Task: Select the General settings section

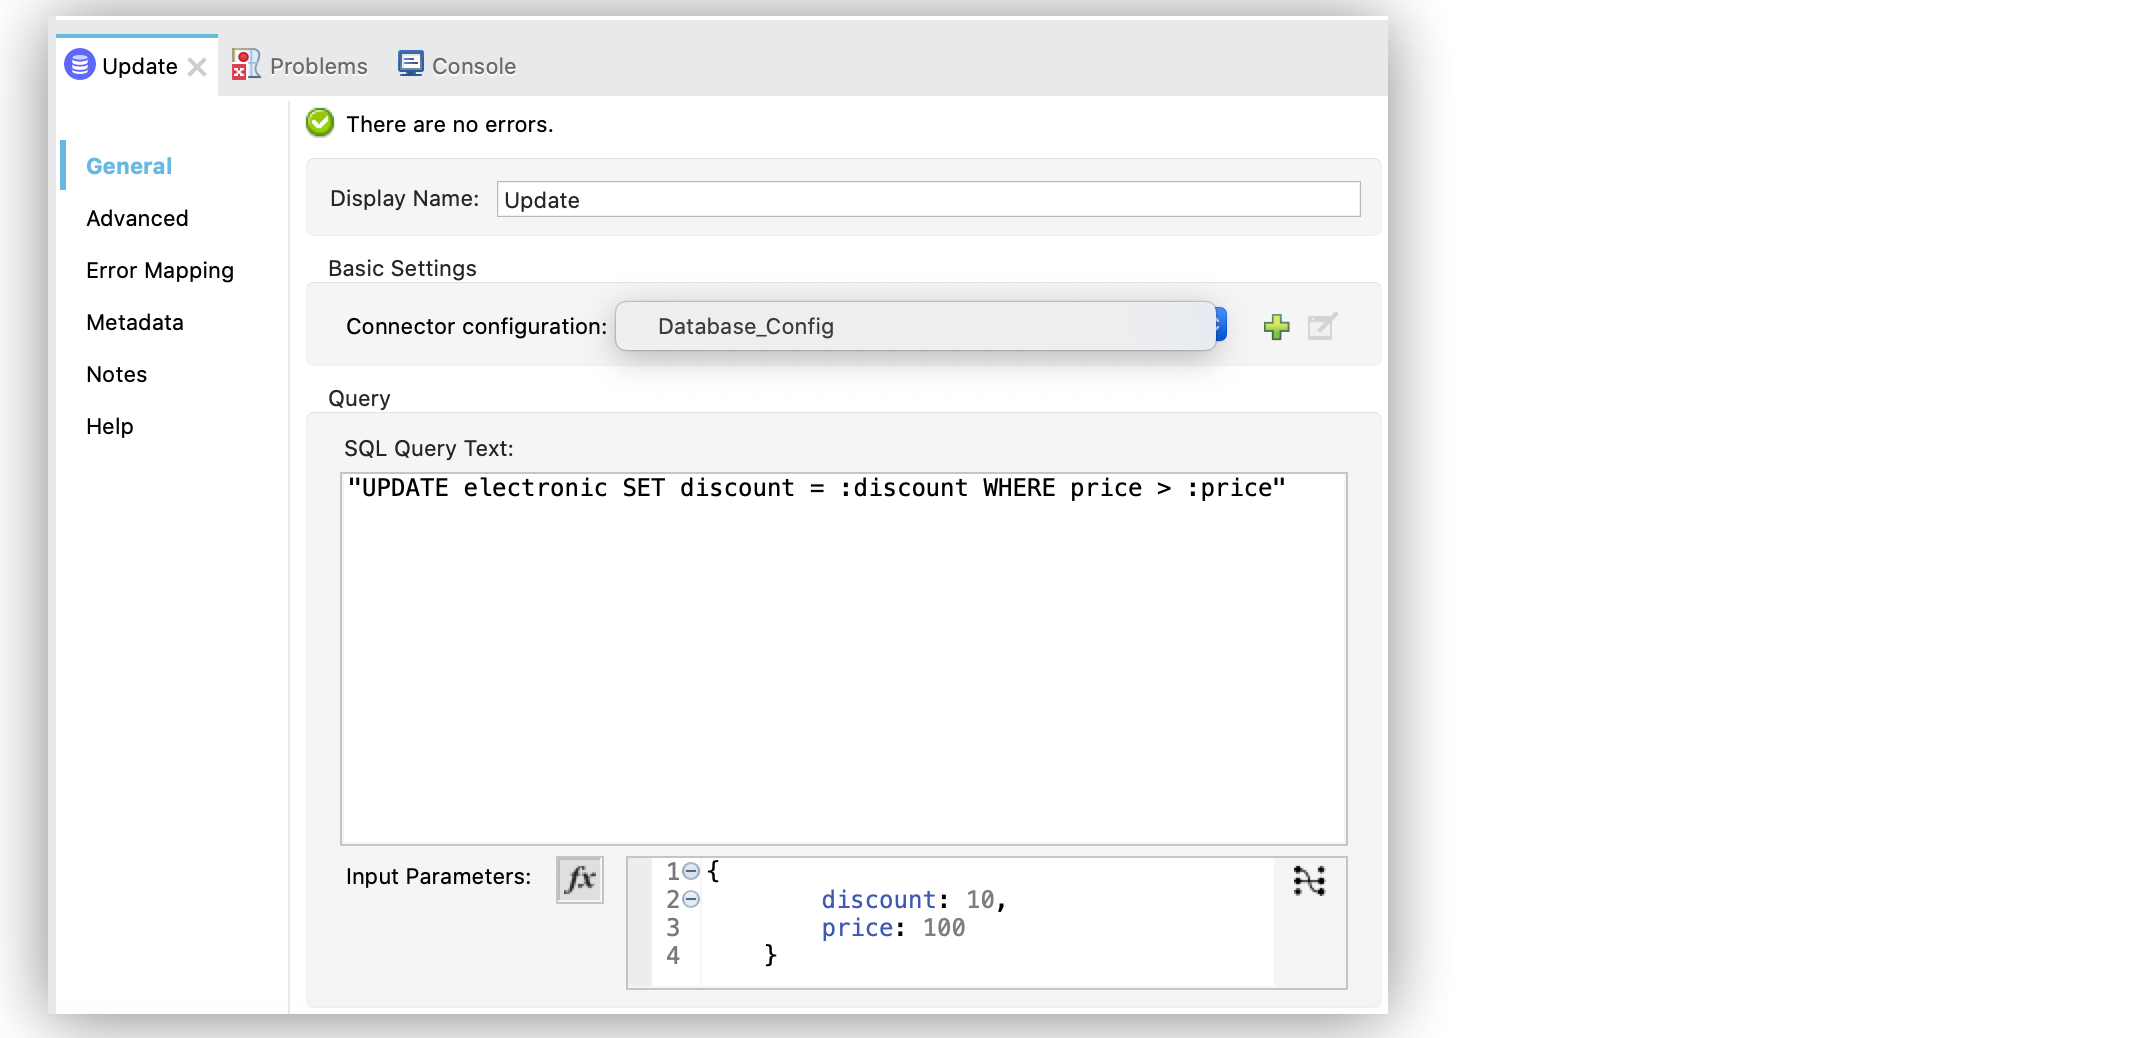Action: pyautogui.click(x=129, y=166)
